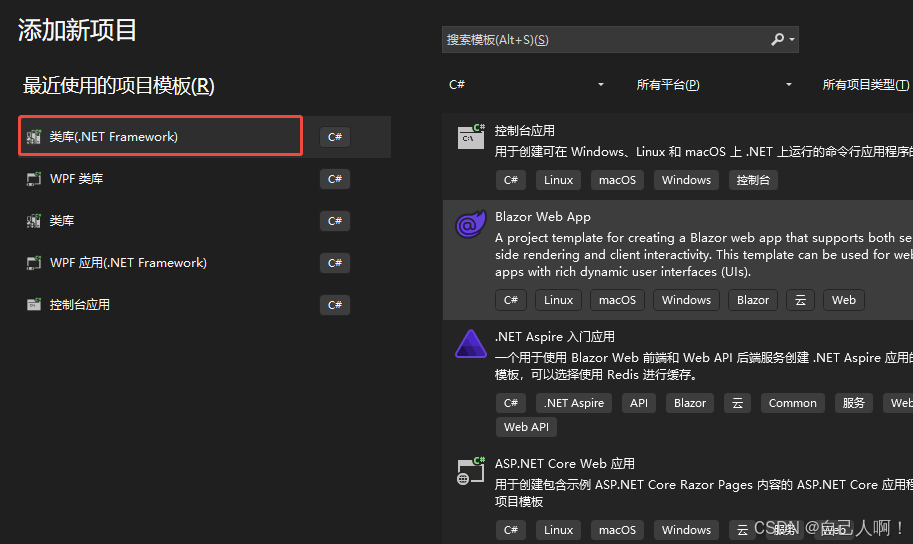The height and width of the screenshot is (544, 913).
Task: Click 云 tag under .NET Aspire 入门应用
Action: click(737, 403)
